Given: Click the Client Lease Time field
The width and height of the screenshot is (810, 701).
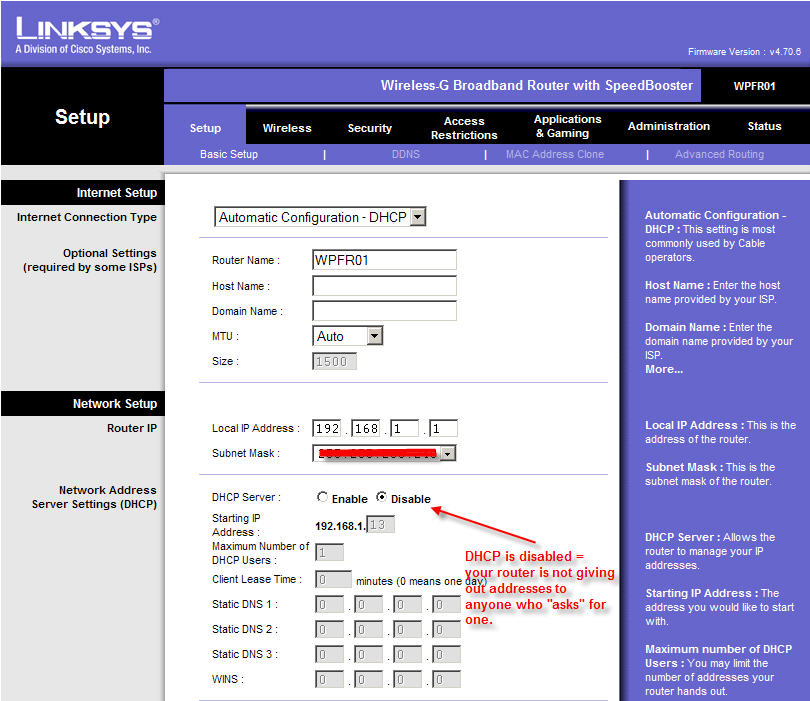Looking at the screenshot, I should pyautogui.click(x=333, y=579).
